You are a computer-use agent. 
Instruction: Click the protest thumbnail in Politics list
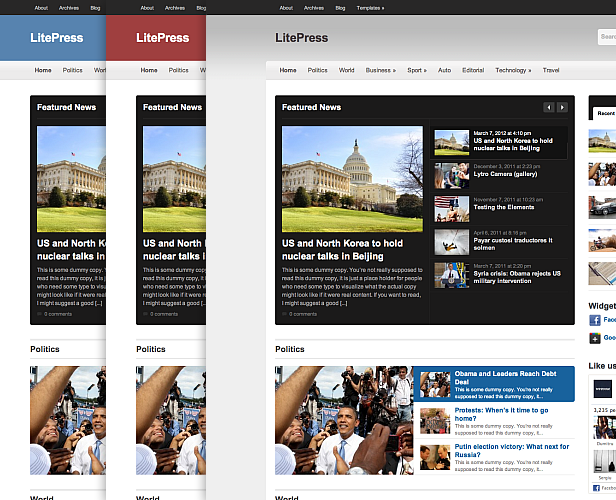coord(435,421)
